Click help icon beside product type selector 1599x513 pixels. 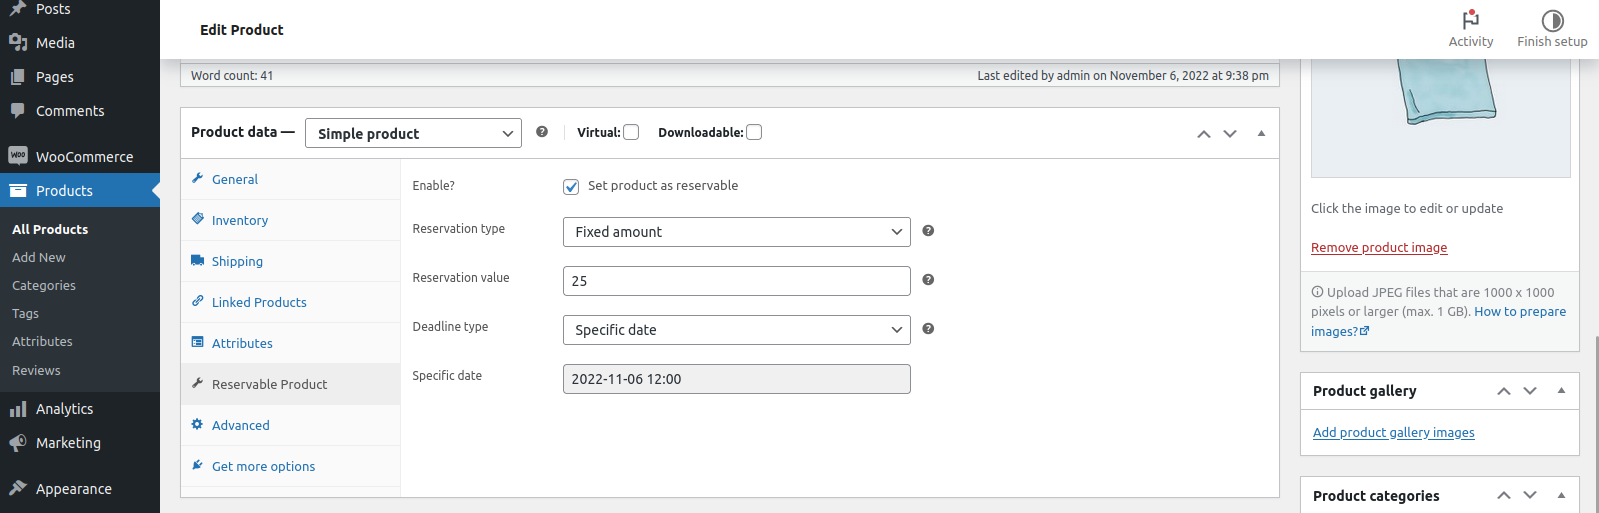tap(542, 132)
